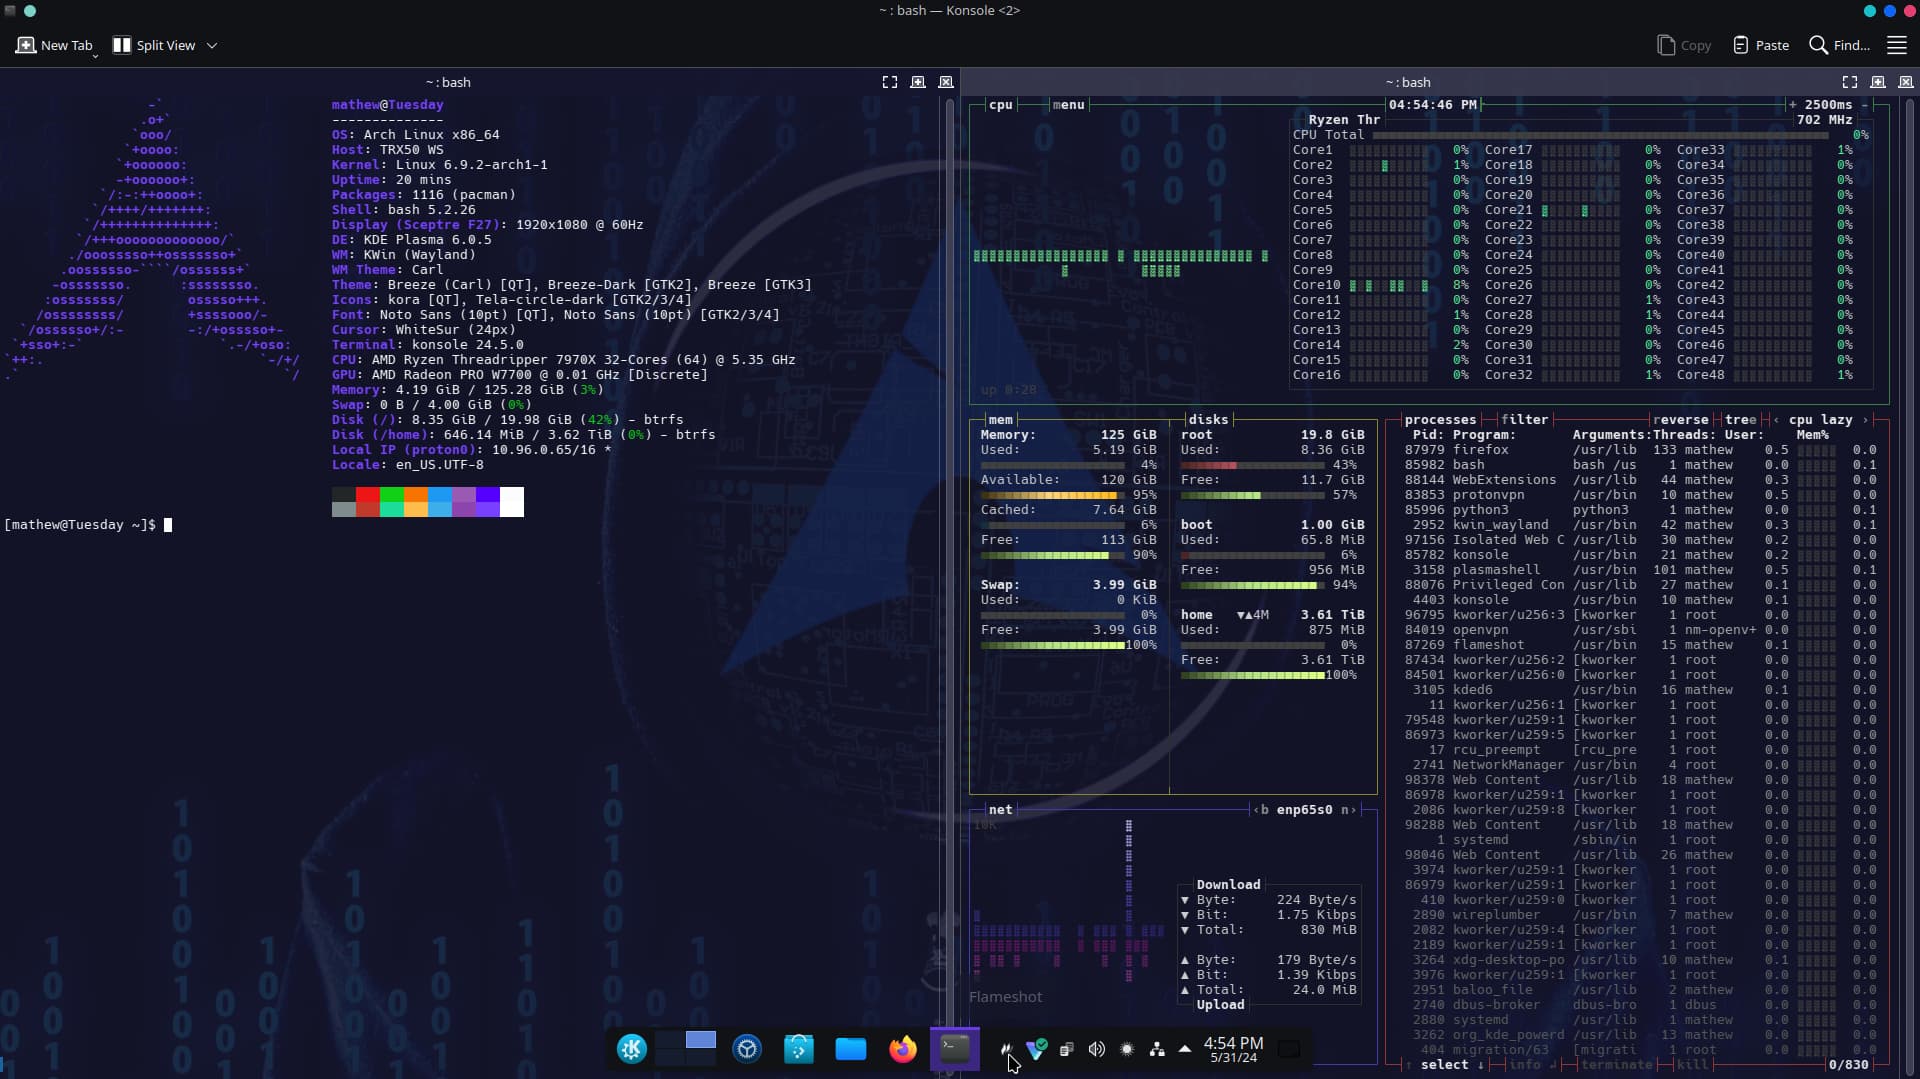Click the New Tab toolbar button
The image size is (1920, 1079).
[x=55, y=46]
